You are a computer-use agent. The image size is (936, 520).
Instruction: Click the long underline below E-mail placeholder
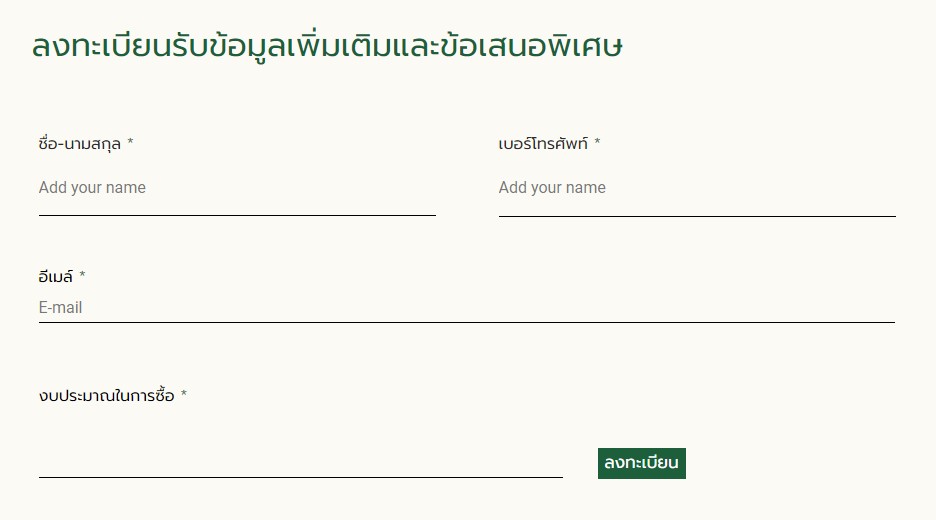coord(466,323)
